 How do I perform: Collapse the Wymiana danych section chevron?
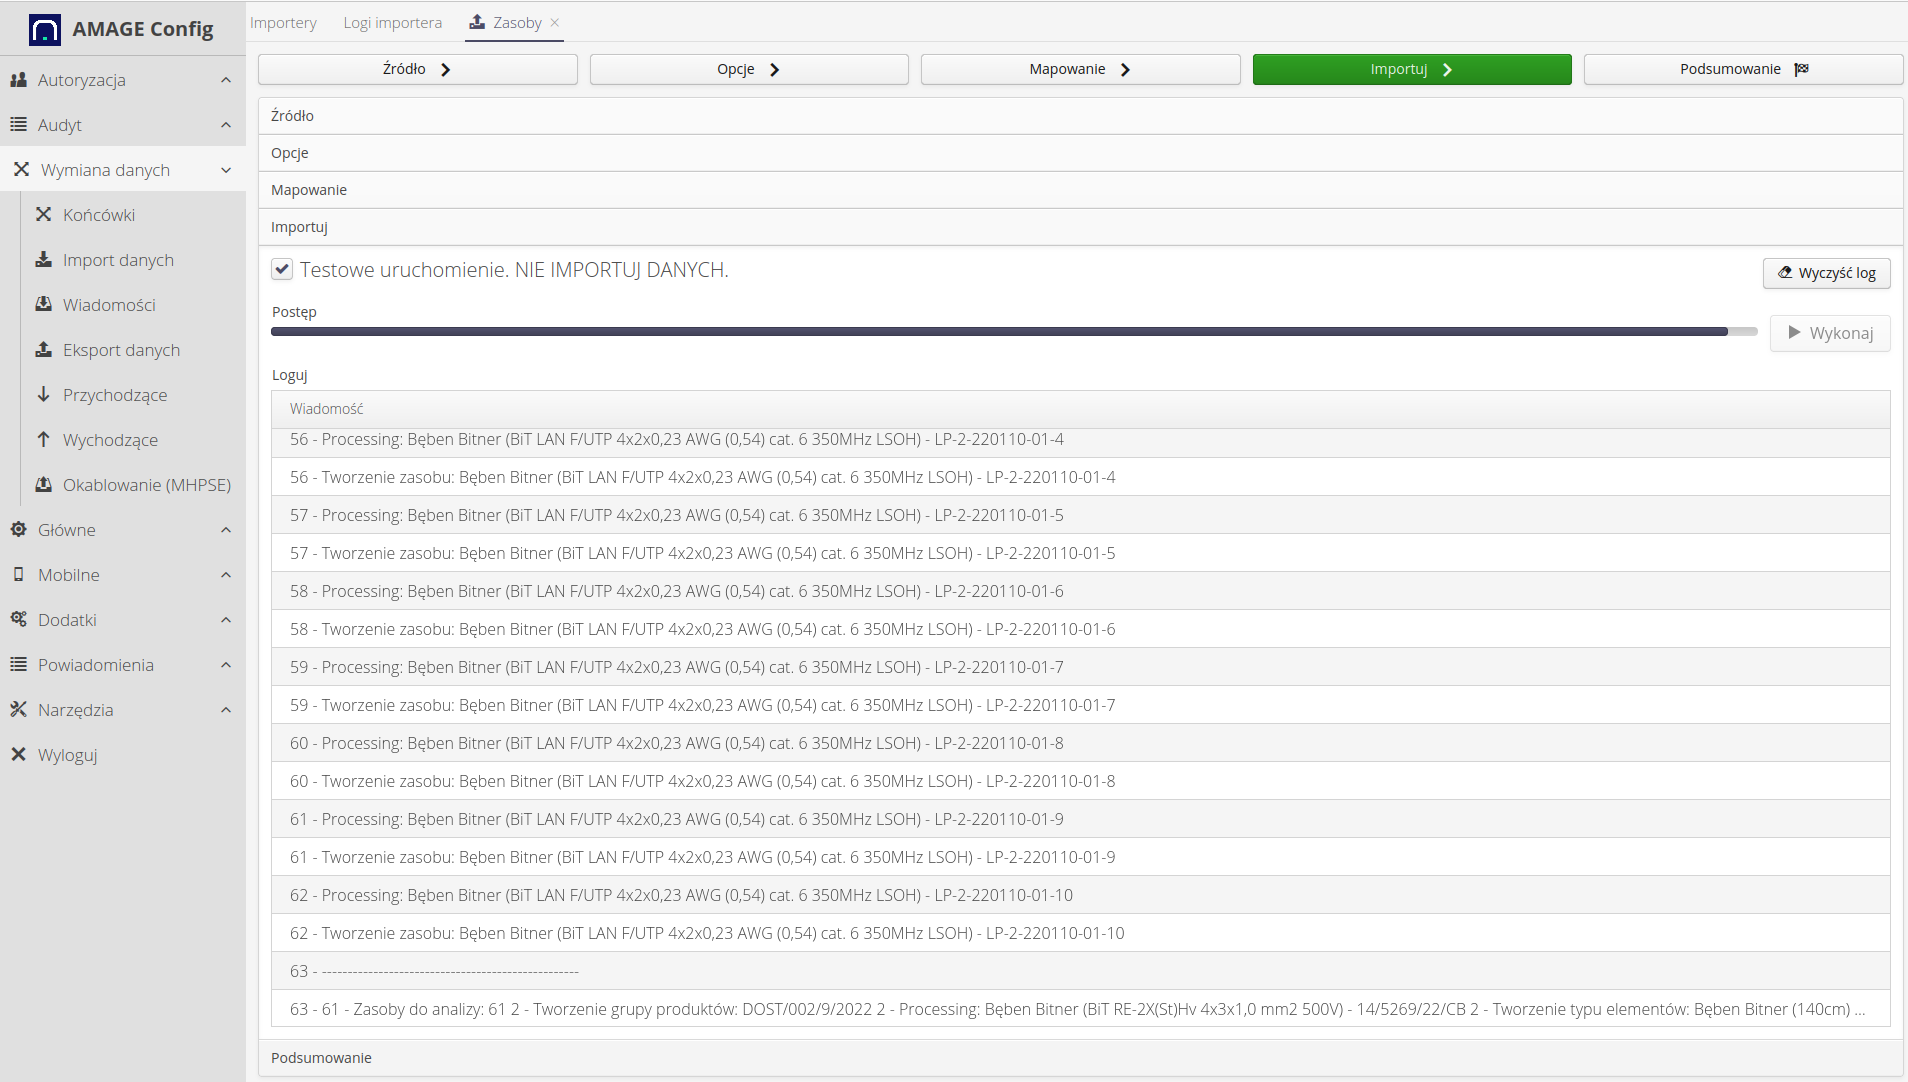coord(227,170)
